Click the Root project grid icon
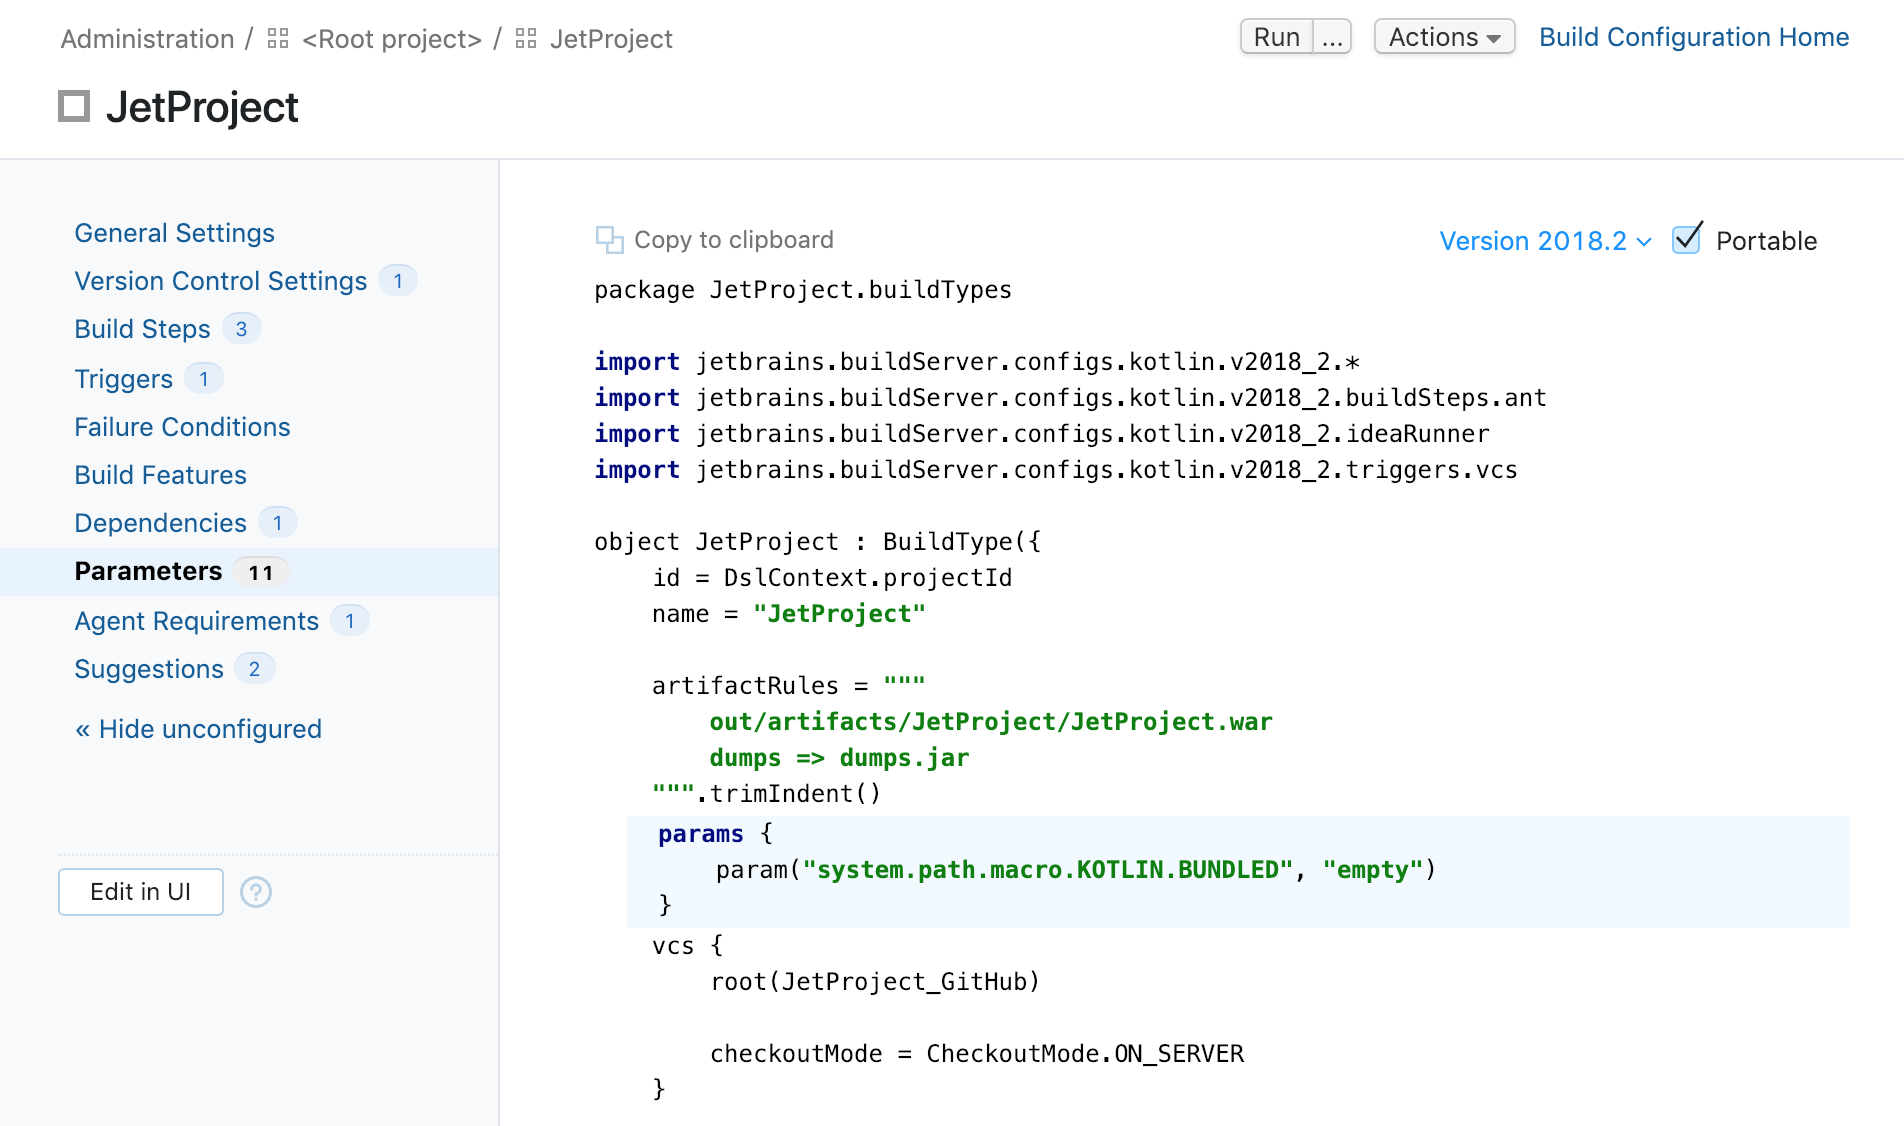This screenshot has height=1126, width=1904. 278,39
